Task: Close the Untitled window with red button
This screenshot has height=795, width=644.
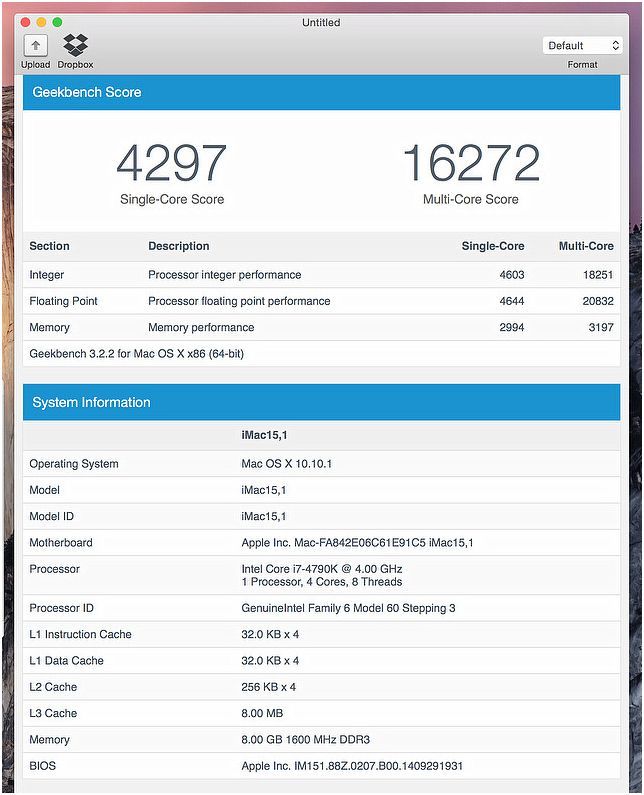Action: click(25, 22)
